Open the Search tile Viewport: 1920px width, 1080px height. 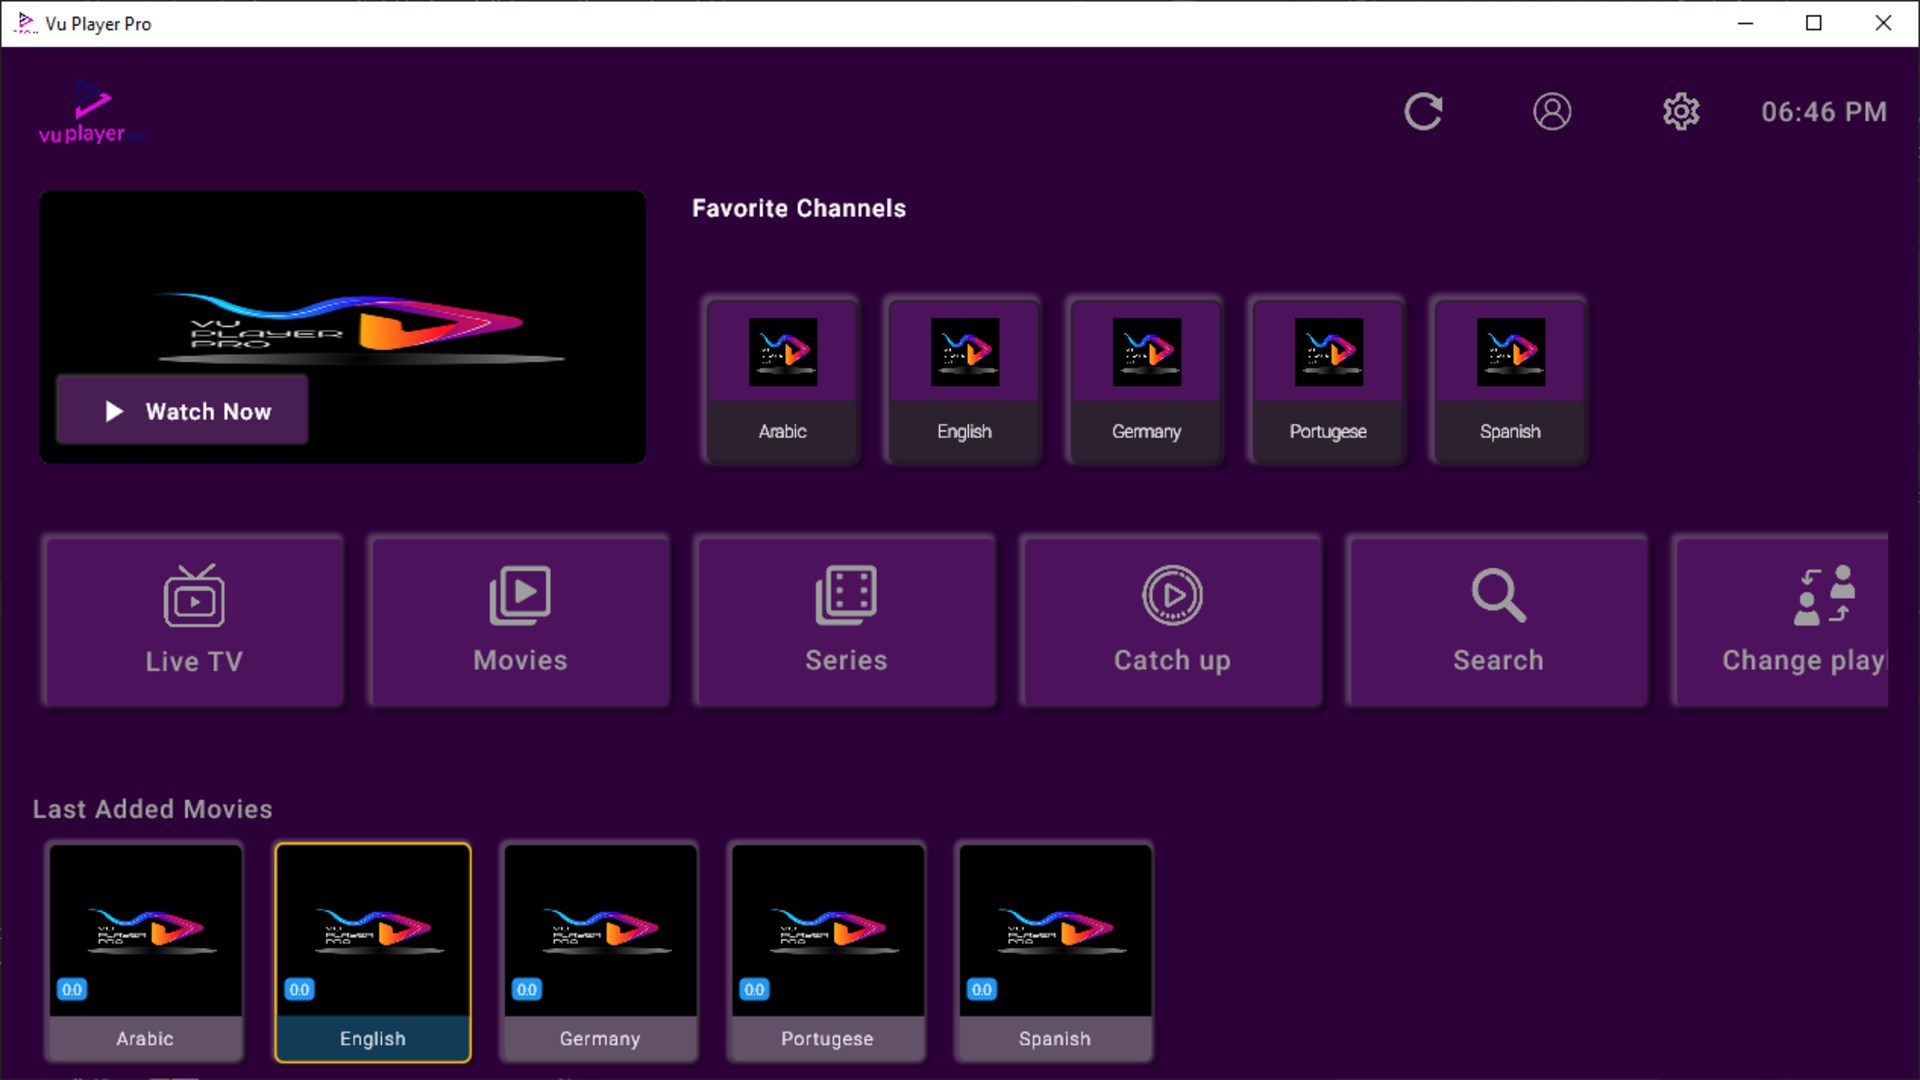(1498, 621)
